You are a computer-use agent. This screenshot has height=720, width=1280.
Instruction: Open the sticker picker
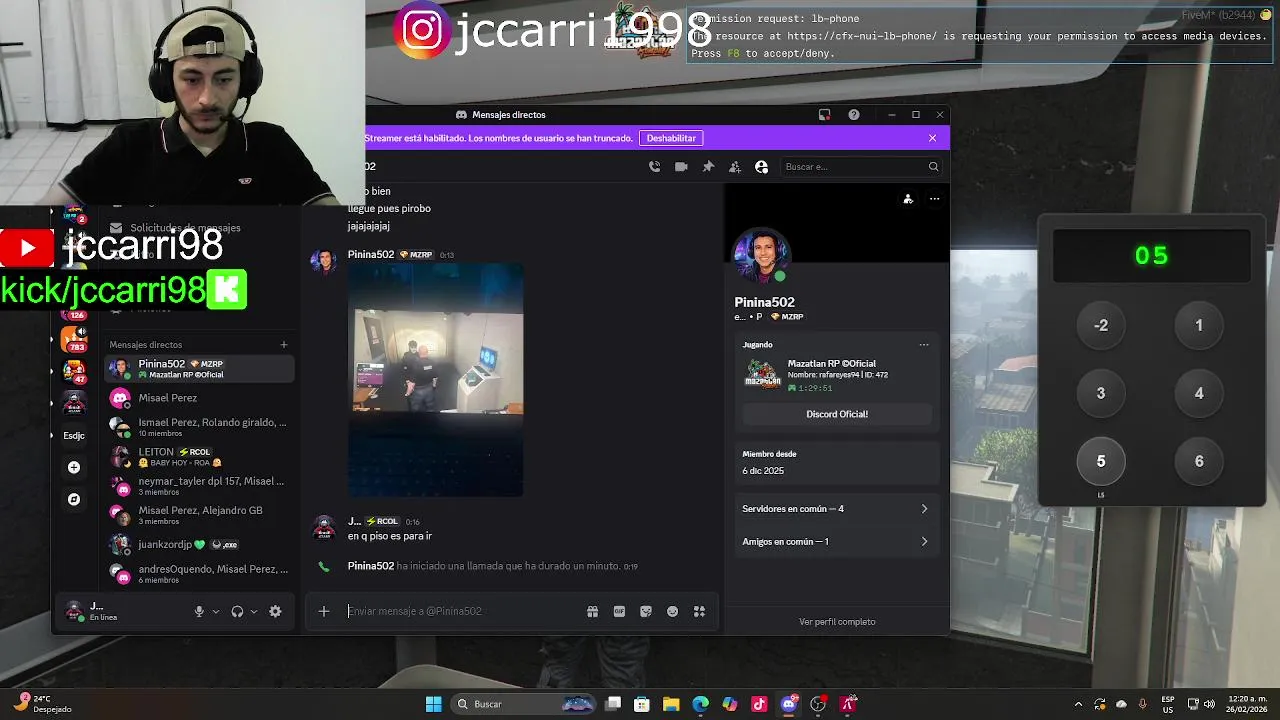point(646,611)
